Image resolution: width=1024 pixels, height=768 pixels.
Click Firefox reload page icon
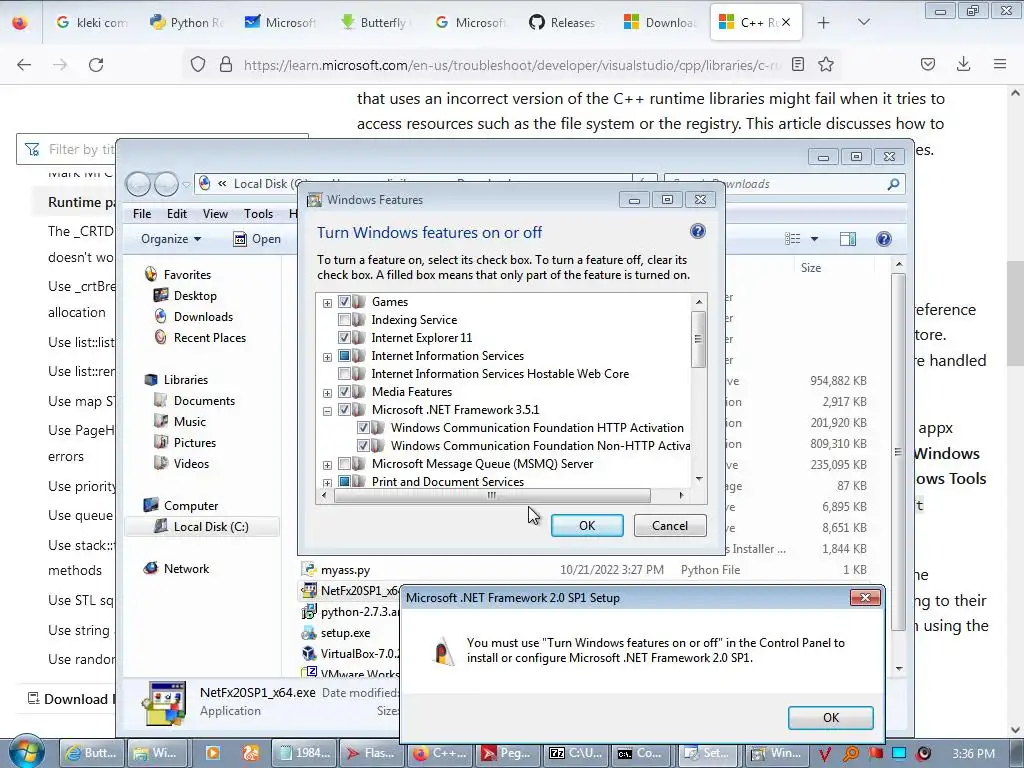(96, 64)
